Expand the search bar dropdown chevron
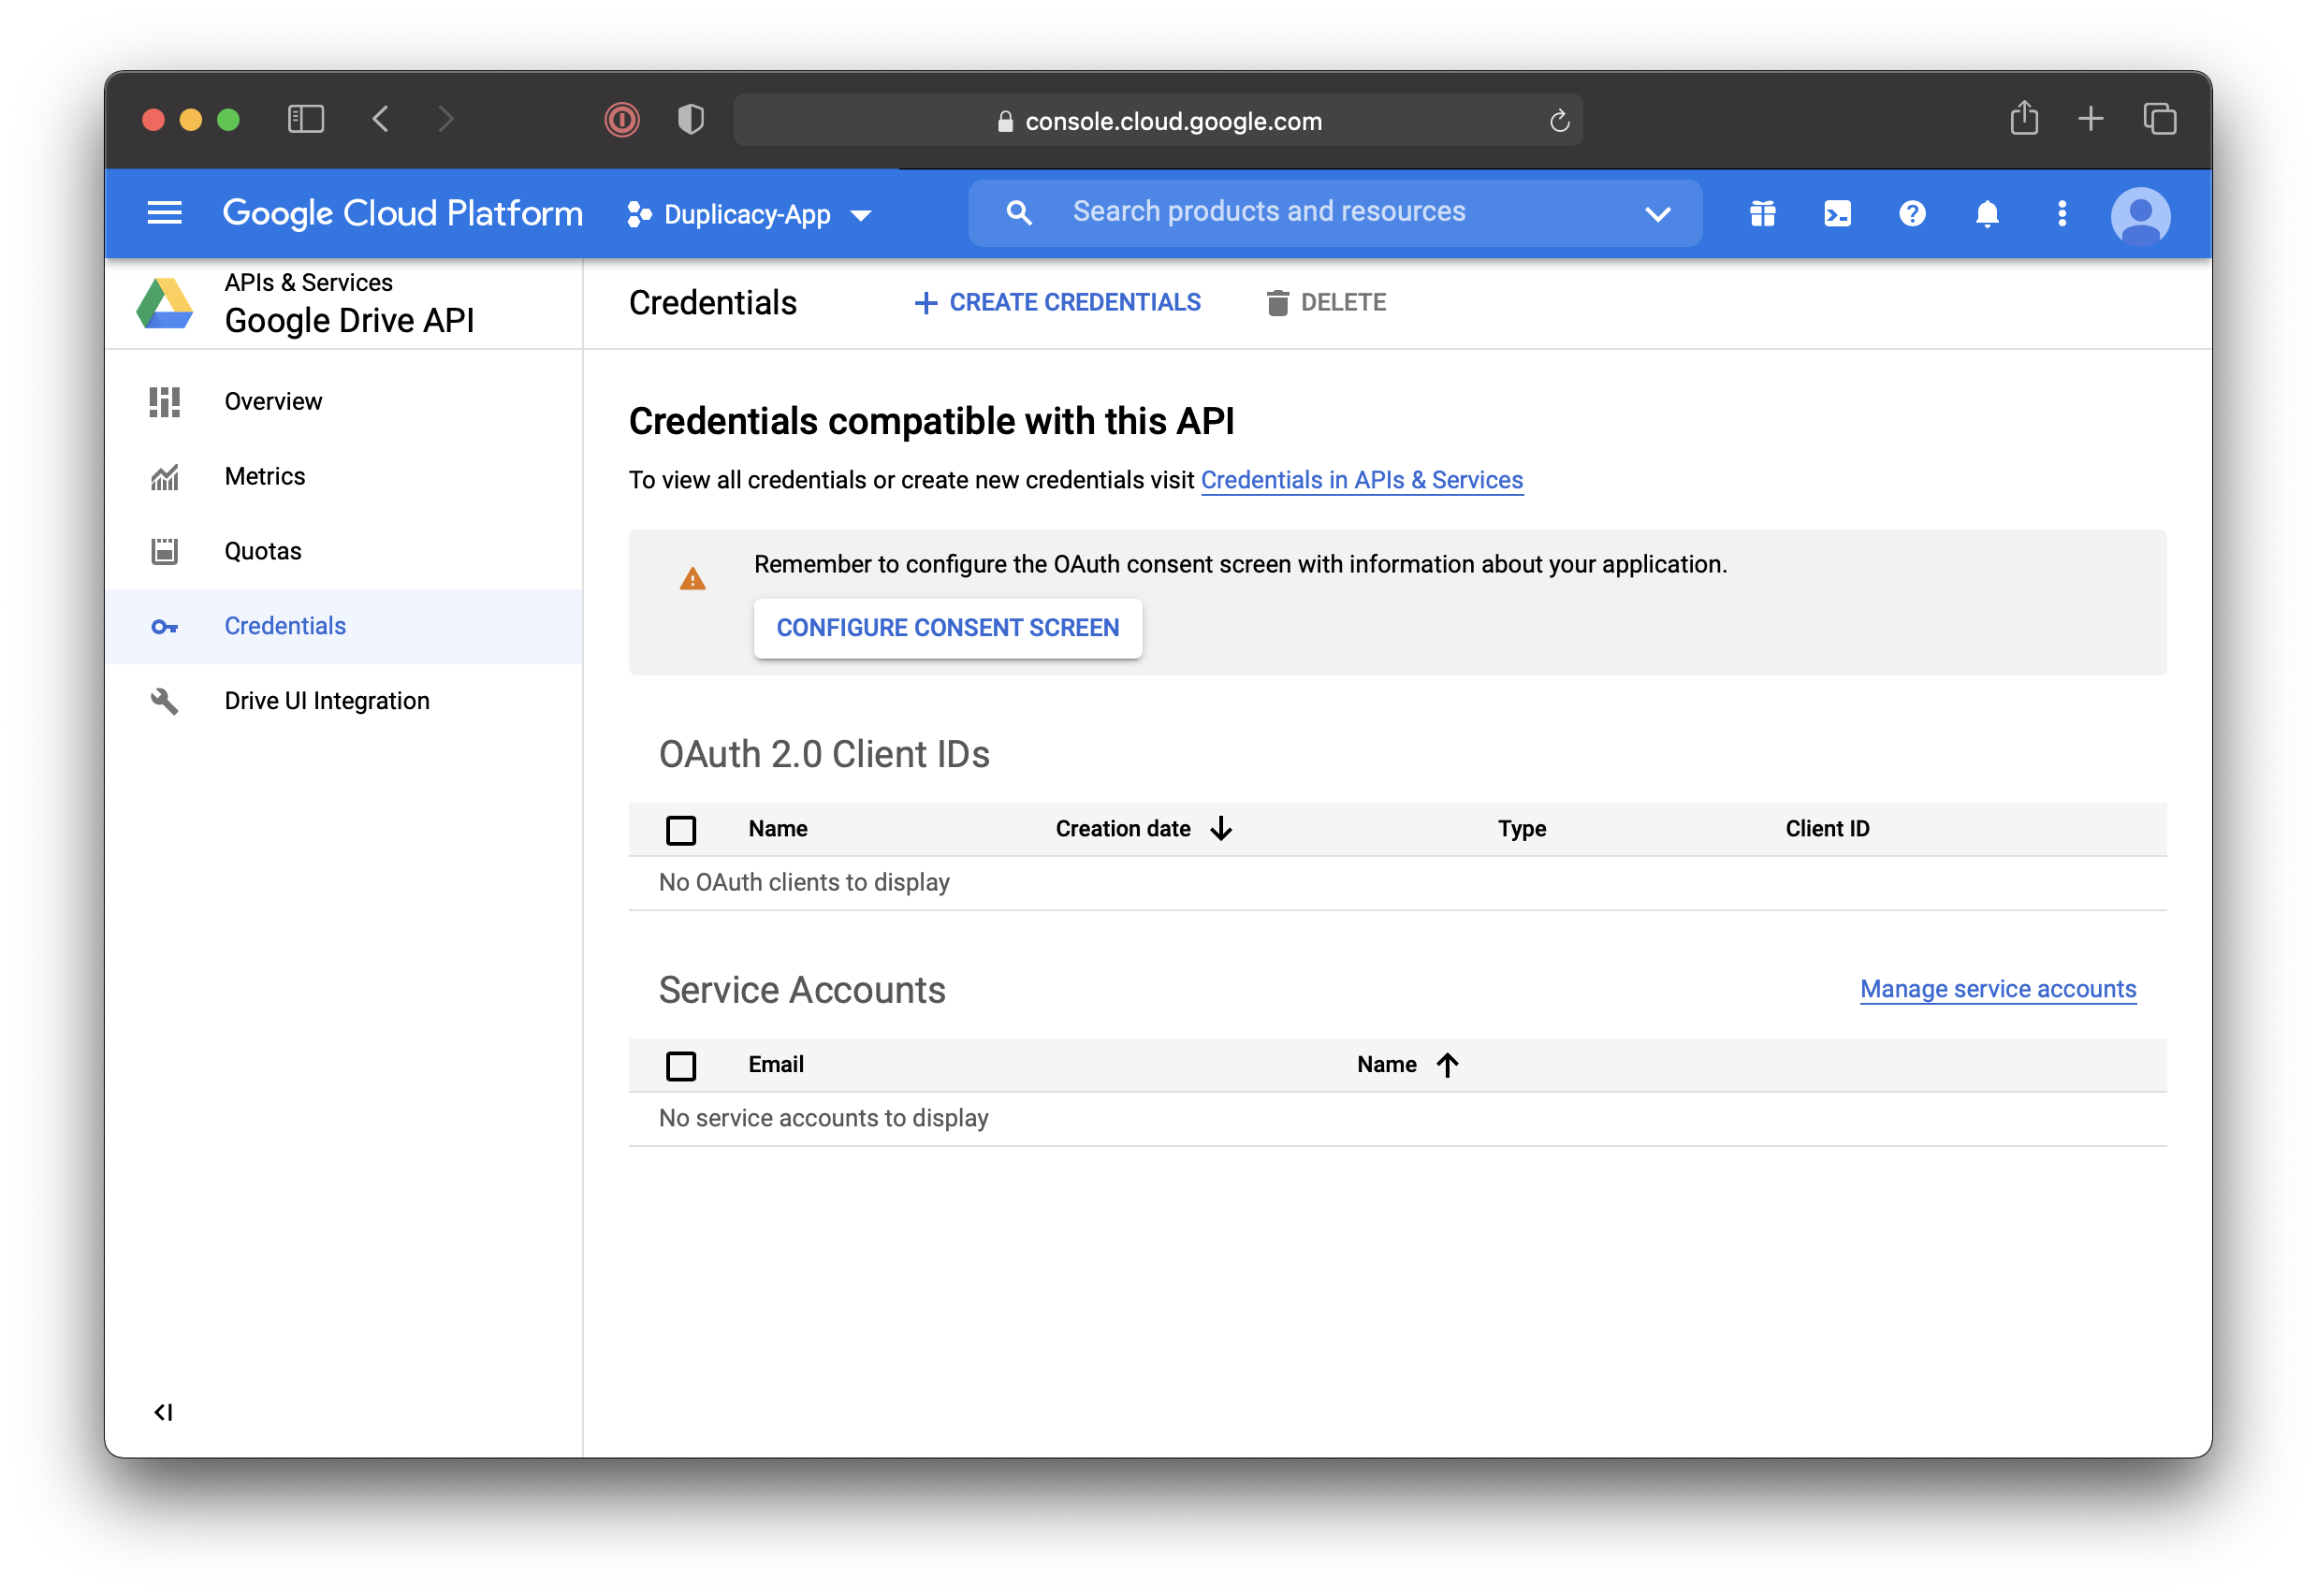 [x=1657, y=214]
